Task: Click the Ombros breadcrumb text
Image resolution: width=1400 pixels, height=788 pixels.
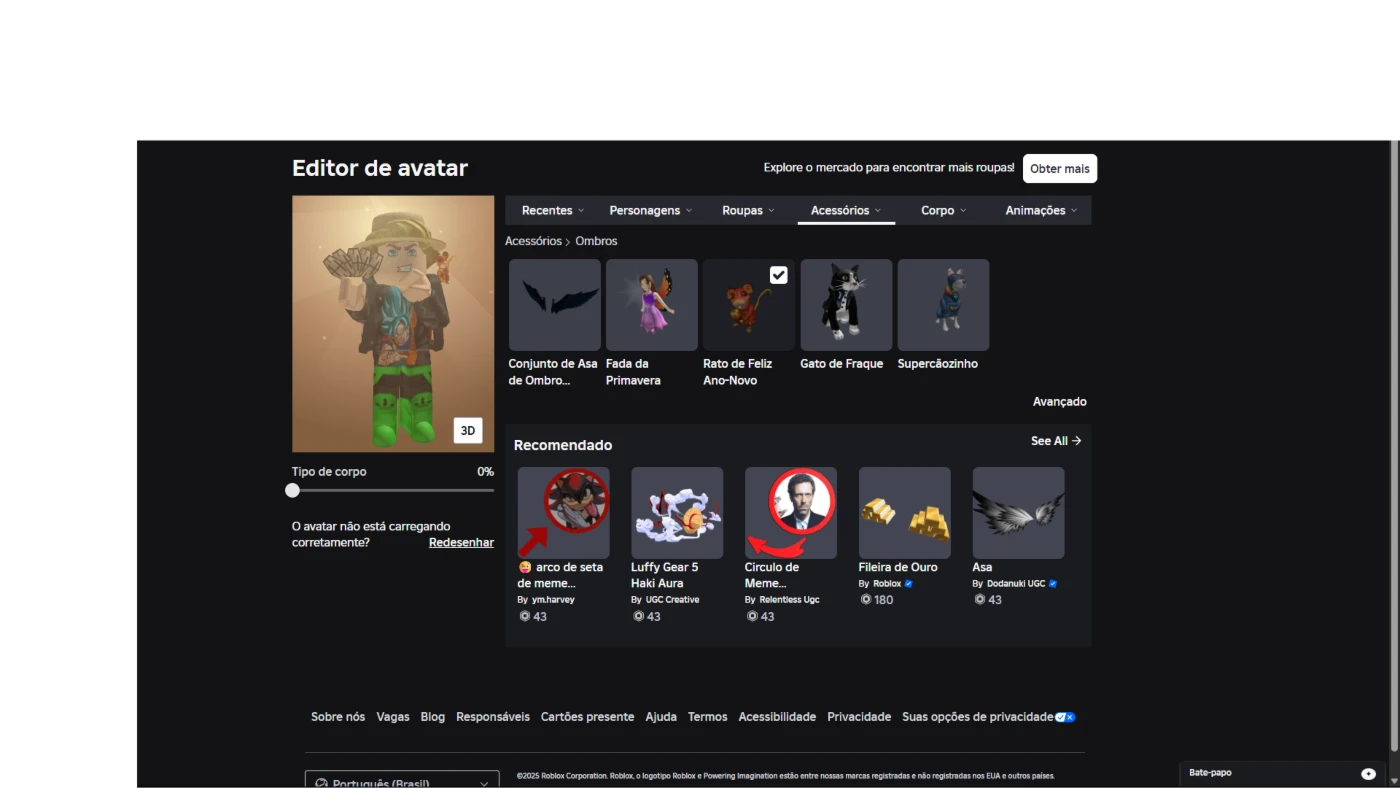Action: (x=596, y=241)
